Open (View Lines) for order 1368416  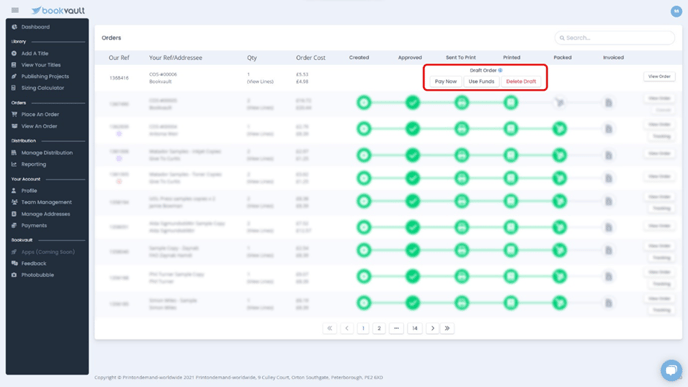(x=260, y=82)
